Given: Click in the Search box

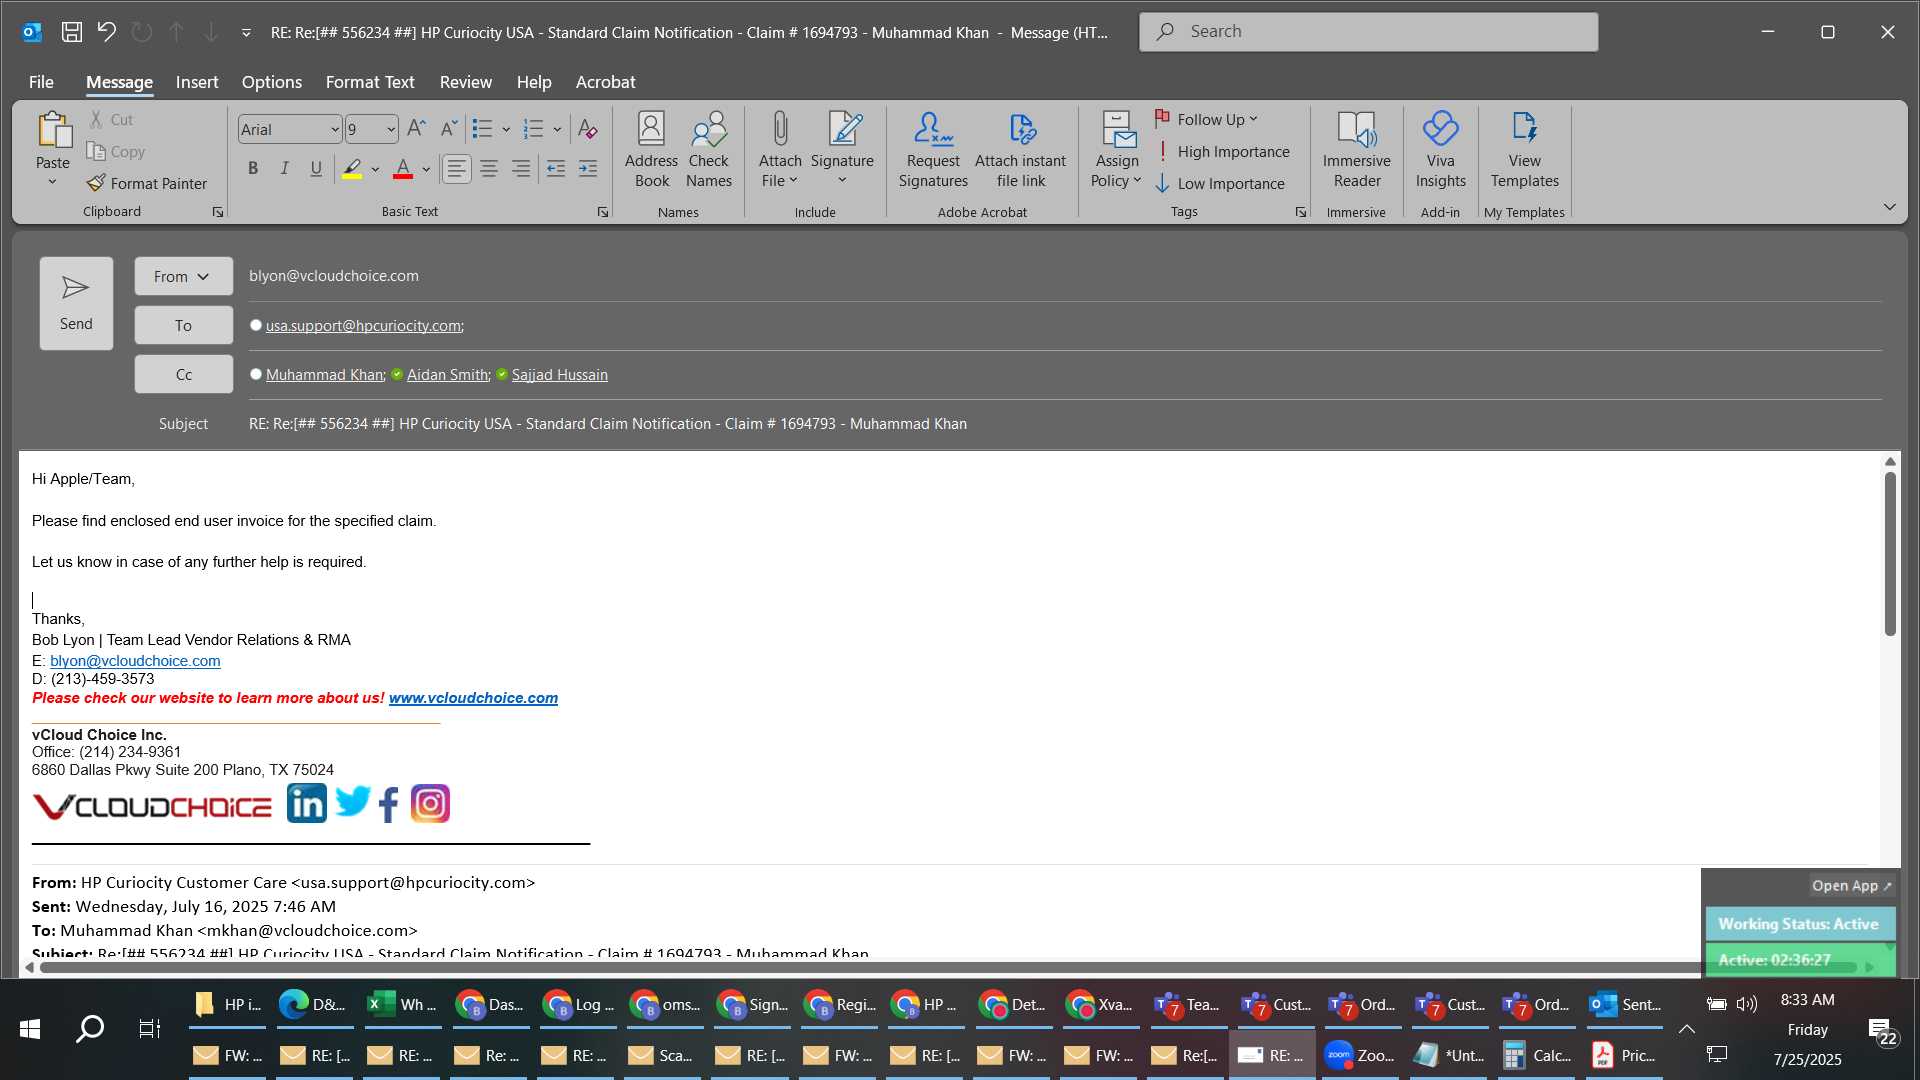Looking at the screenshot, I should coord(1368,32).
